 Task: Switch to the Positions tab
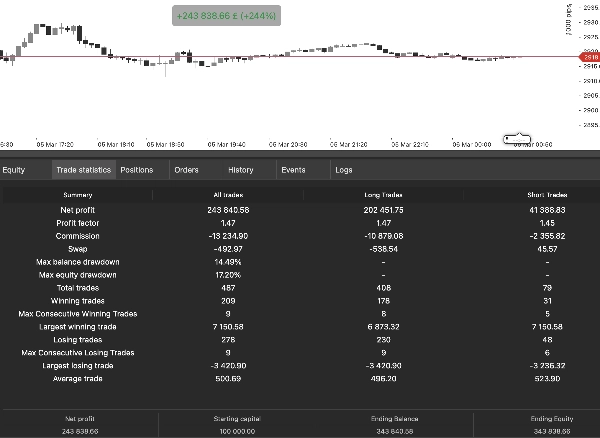click(137, 170)
